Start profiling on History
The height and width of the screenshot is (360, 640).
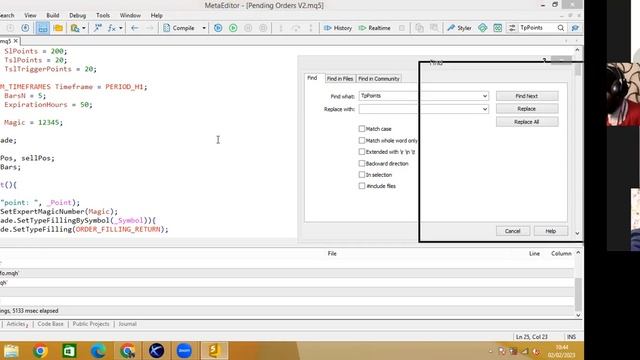point(338,28)
